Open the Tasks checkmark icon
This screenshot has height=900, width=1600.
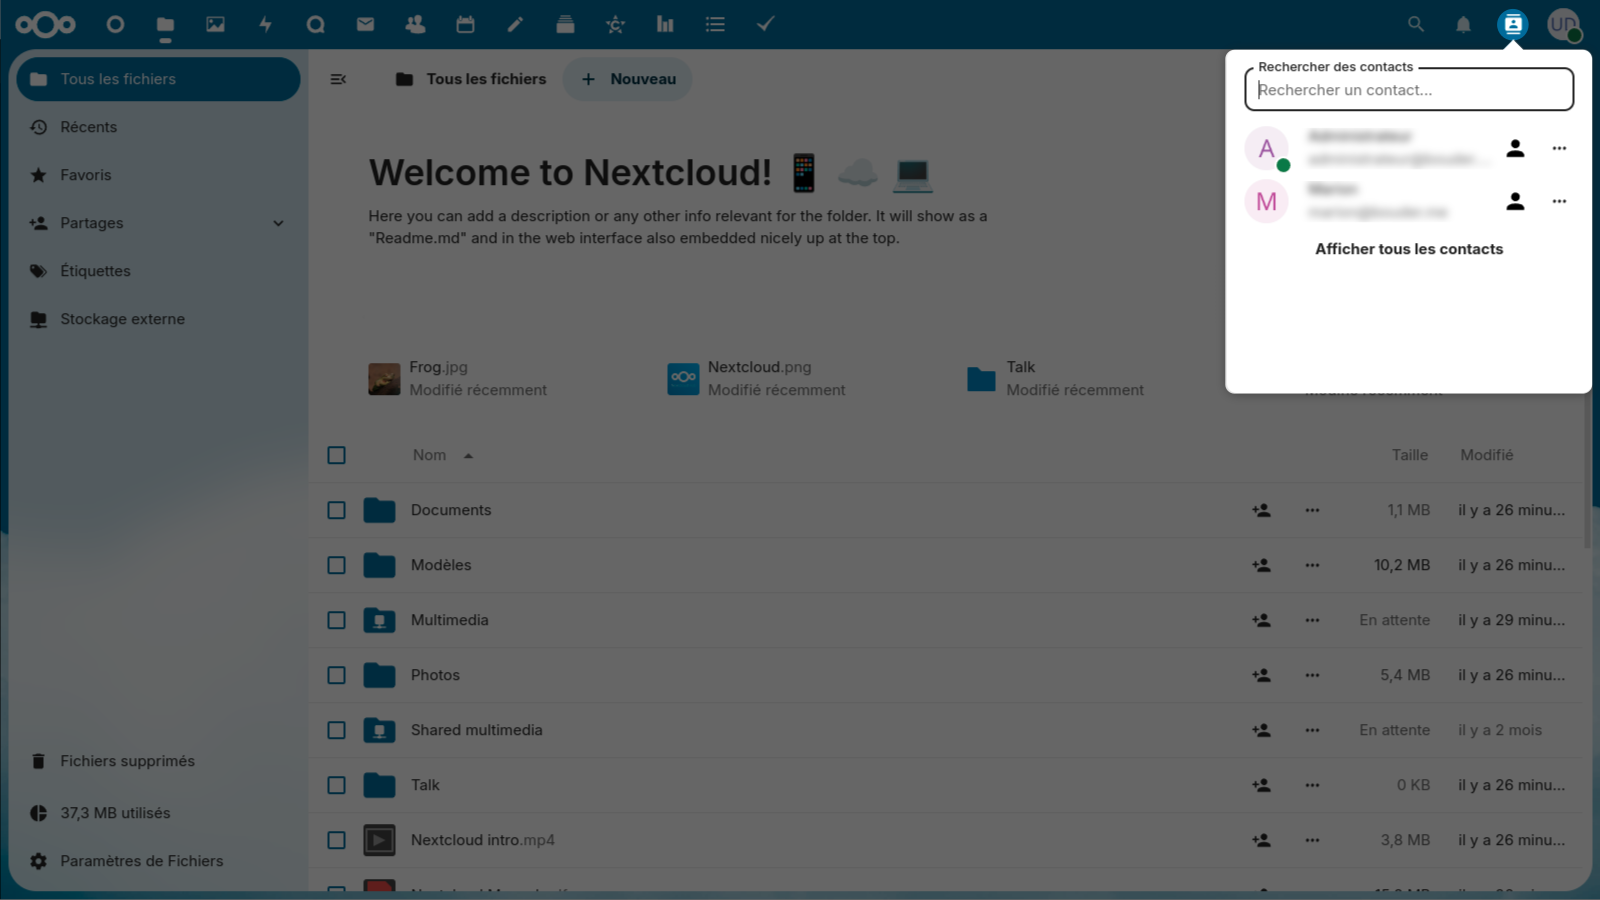tap(765, 24)
